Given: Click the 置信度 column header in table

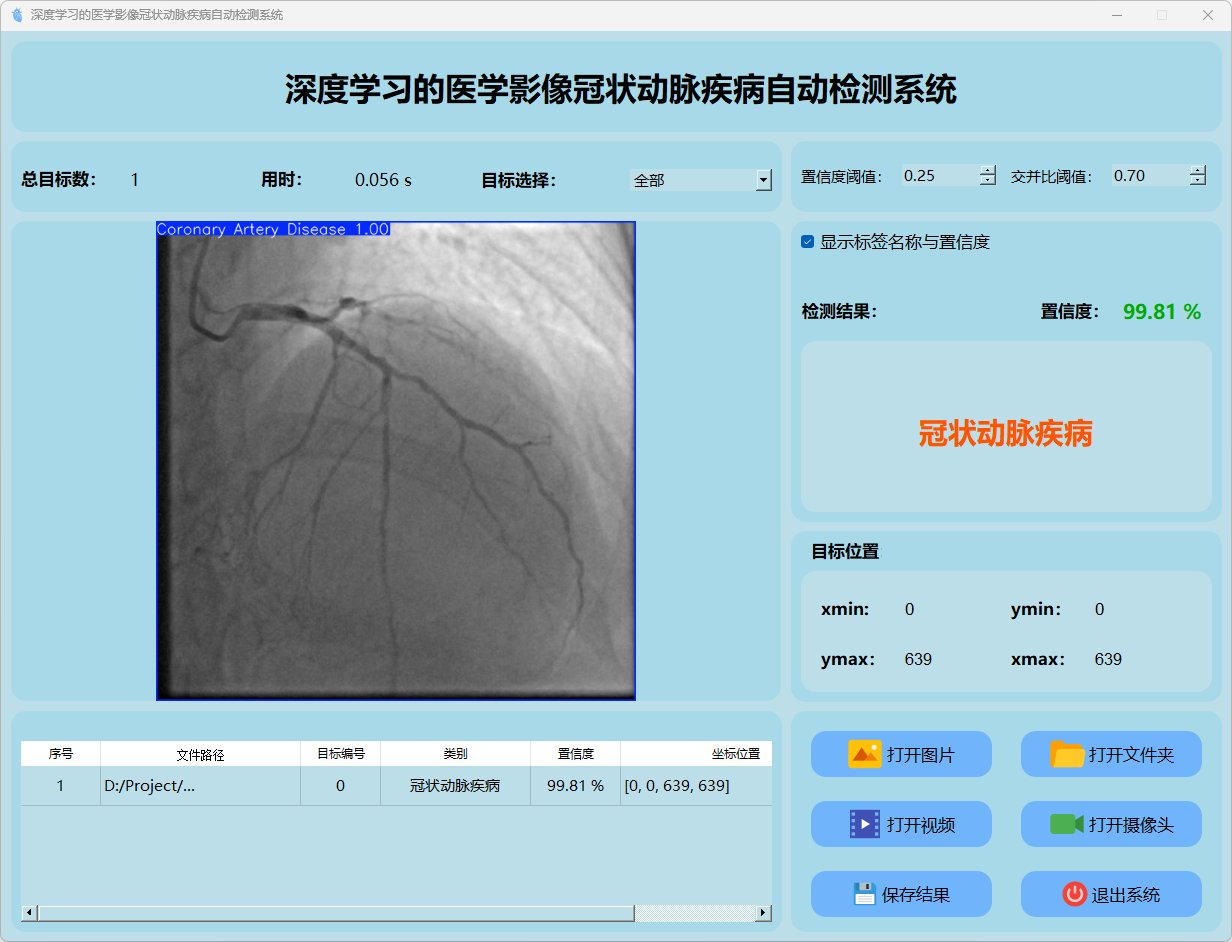Looking at the screenshot, I should click(575, 754).
